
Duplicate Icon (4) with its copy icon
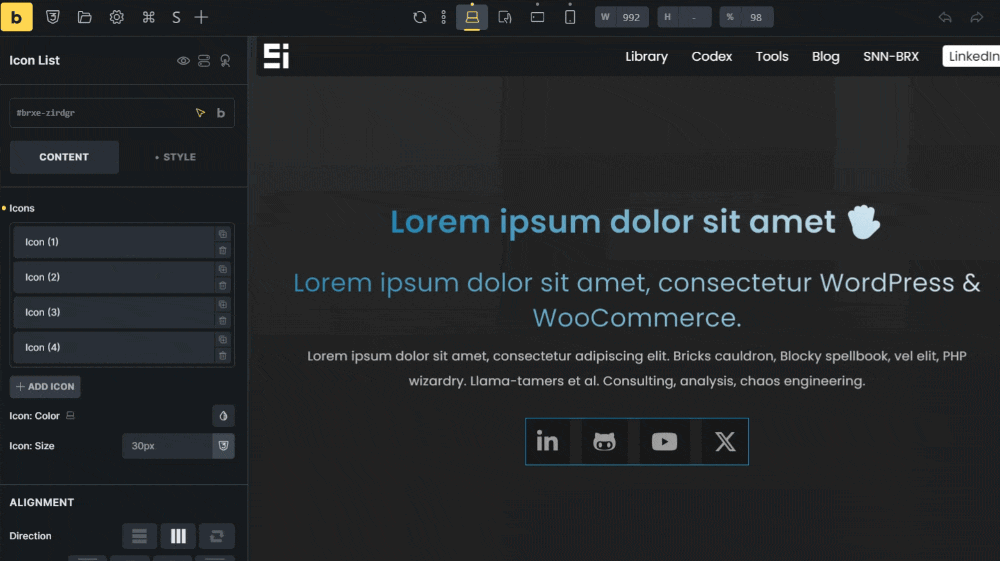point(223,339)
